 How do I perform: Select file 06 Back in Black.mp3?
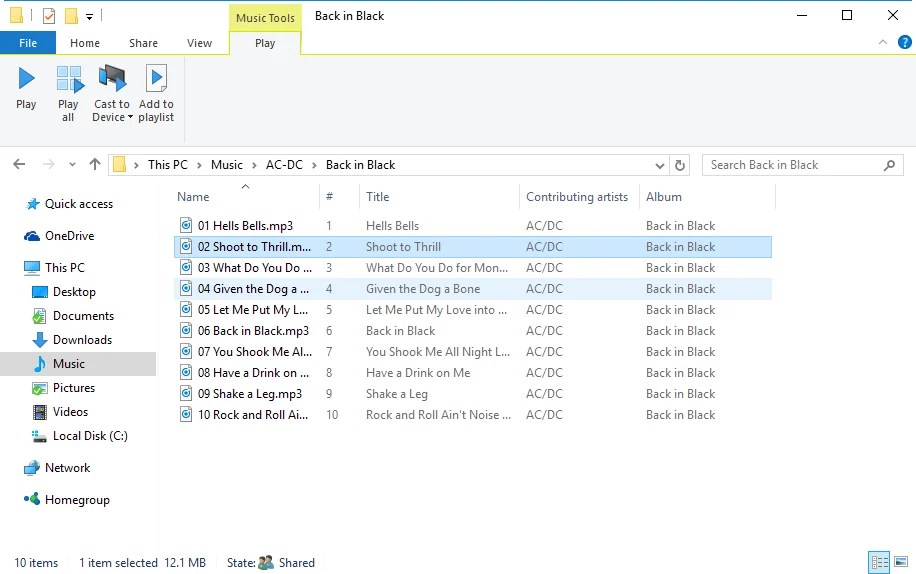point(253,331)
